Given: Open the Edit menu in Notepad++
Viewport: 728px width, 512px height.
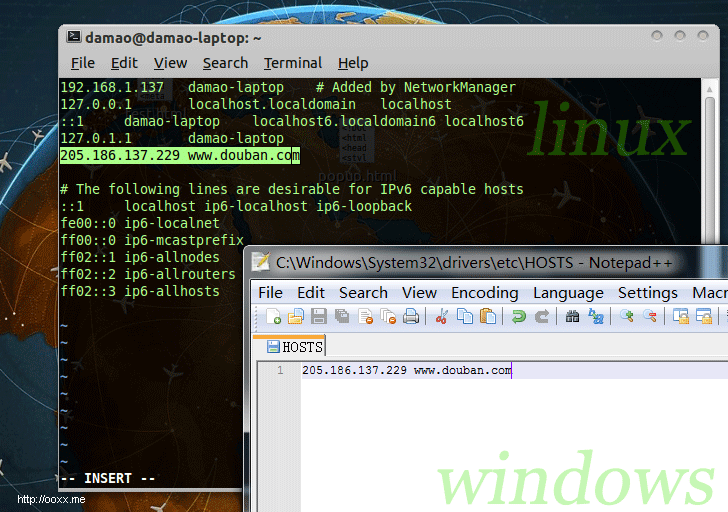Looking at the screenshot, I should 311,292.
